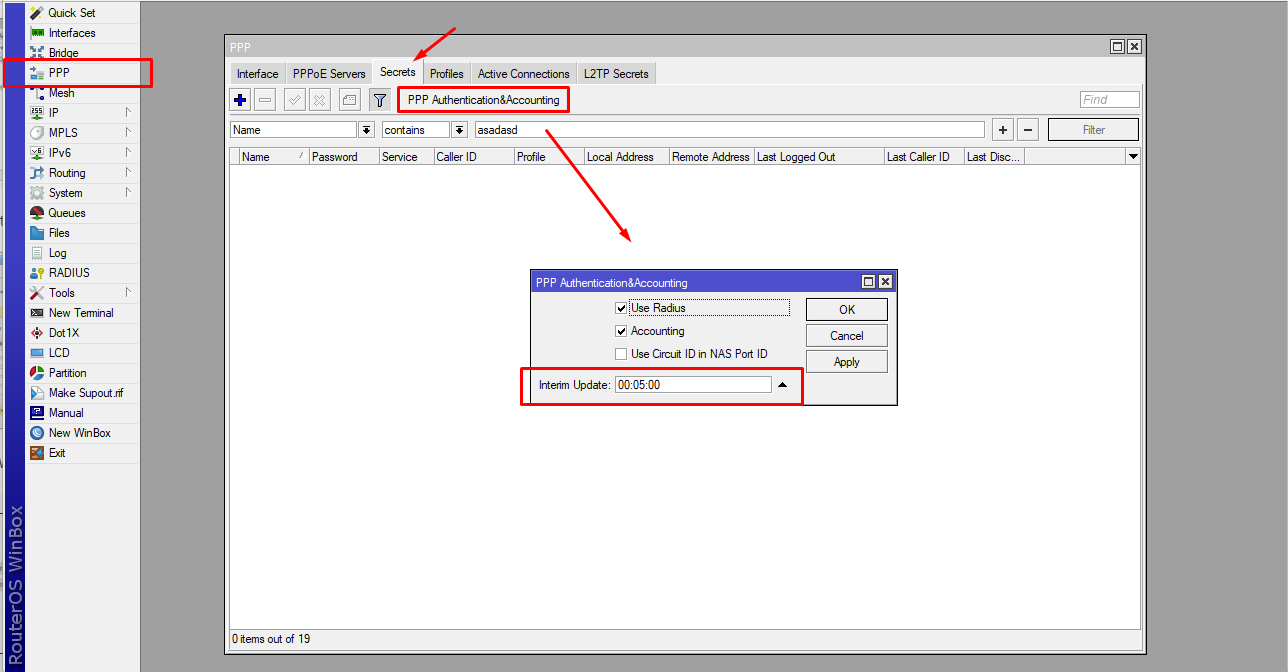Viewport: 1288px width, 672px height.
Task: Enable Use Circuit ID in NAS Port ID
Action: tap(621, 354)
